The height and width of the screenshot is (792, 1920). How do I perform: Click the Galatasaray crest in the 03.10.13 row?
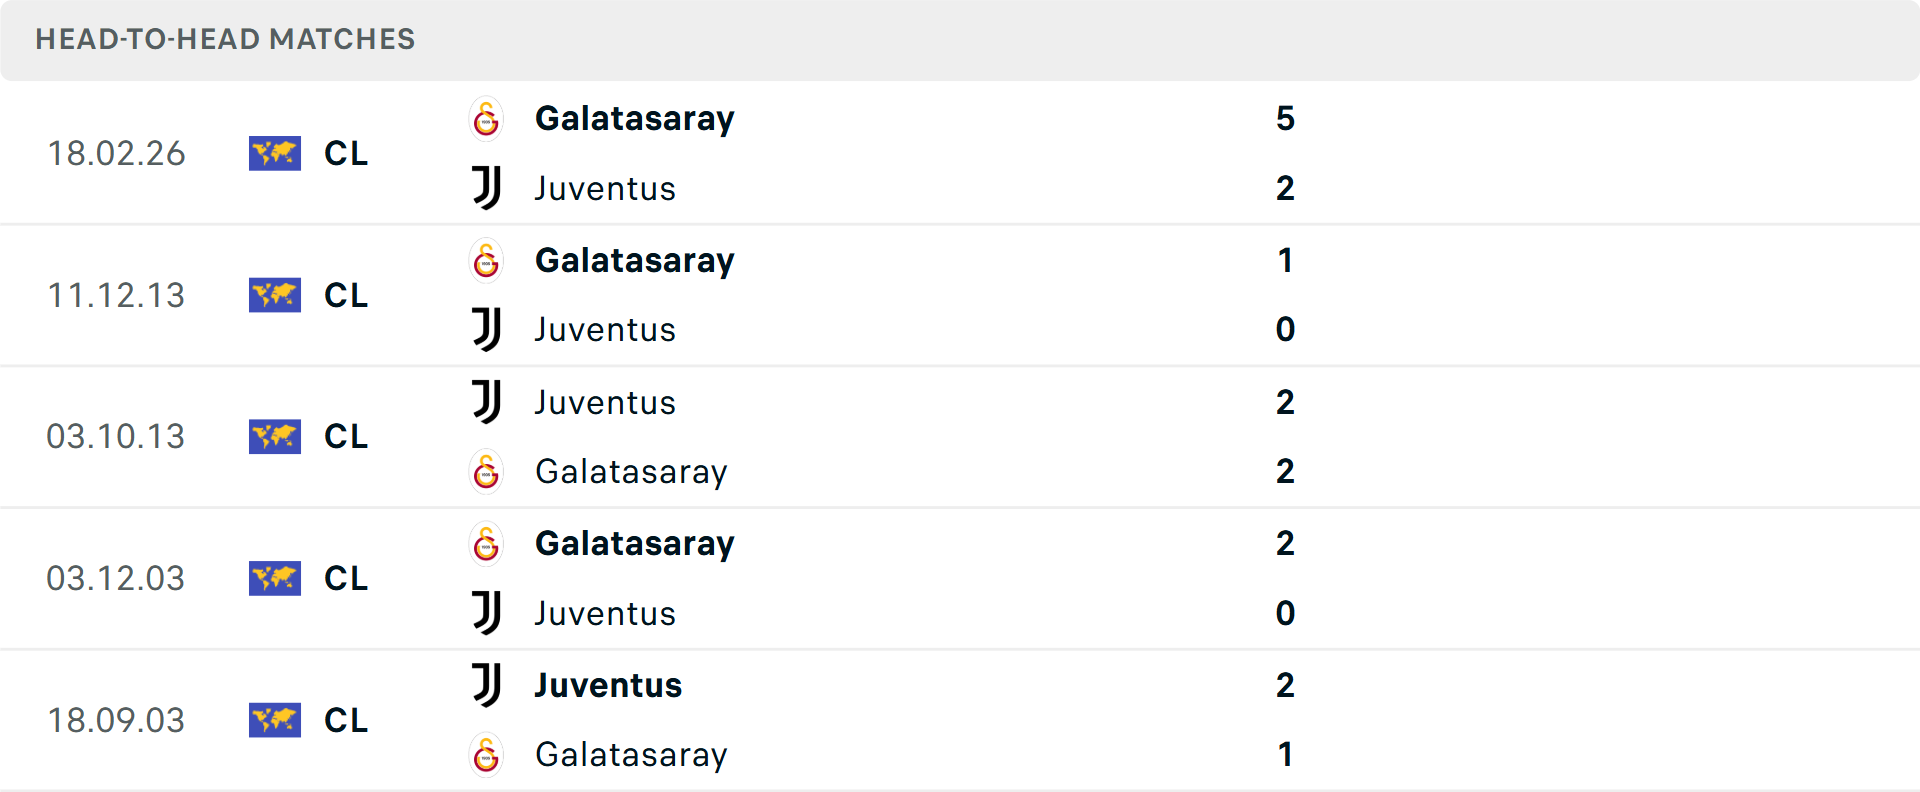coord(486,472)
